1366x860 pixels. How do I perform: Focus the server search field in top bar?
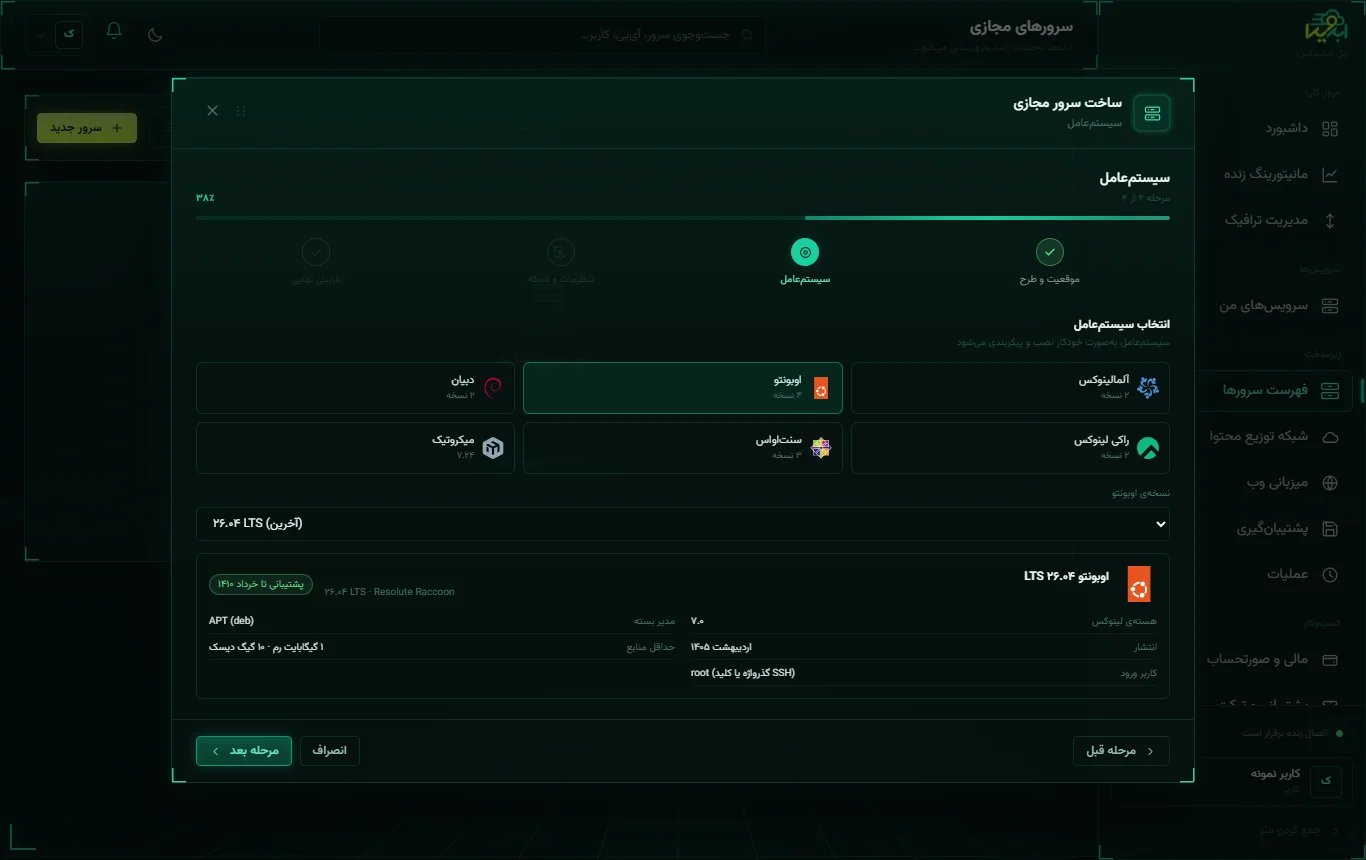tap(542, 35)
